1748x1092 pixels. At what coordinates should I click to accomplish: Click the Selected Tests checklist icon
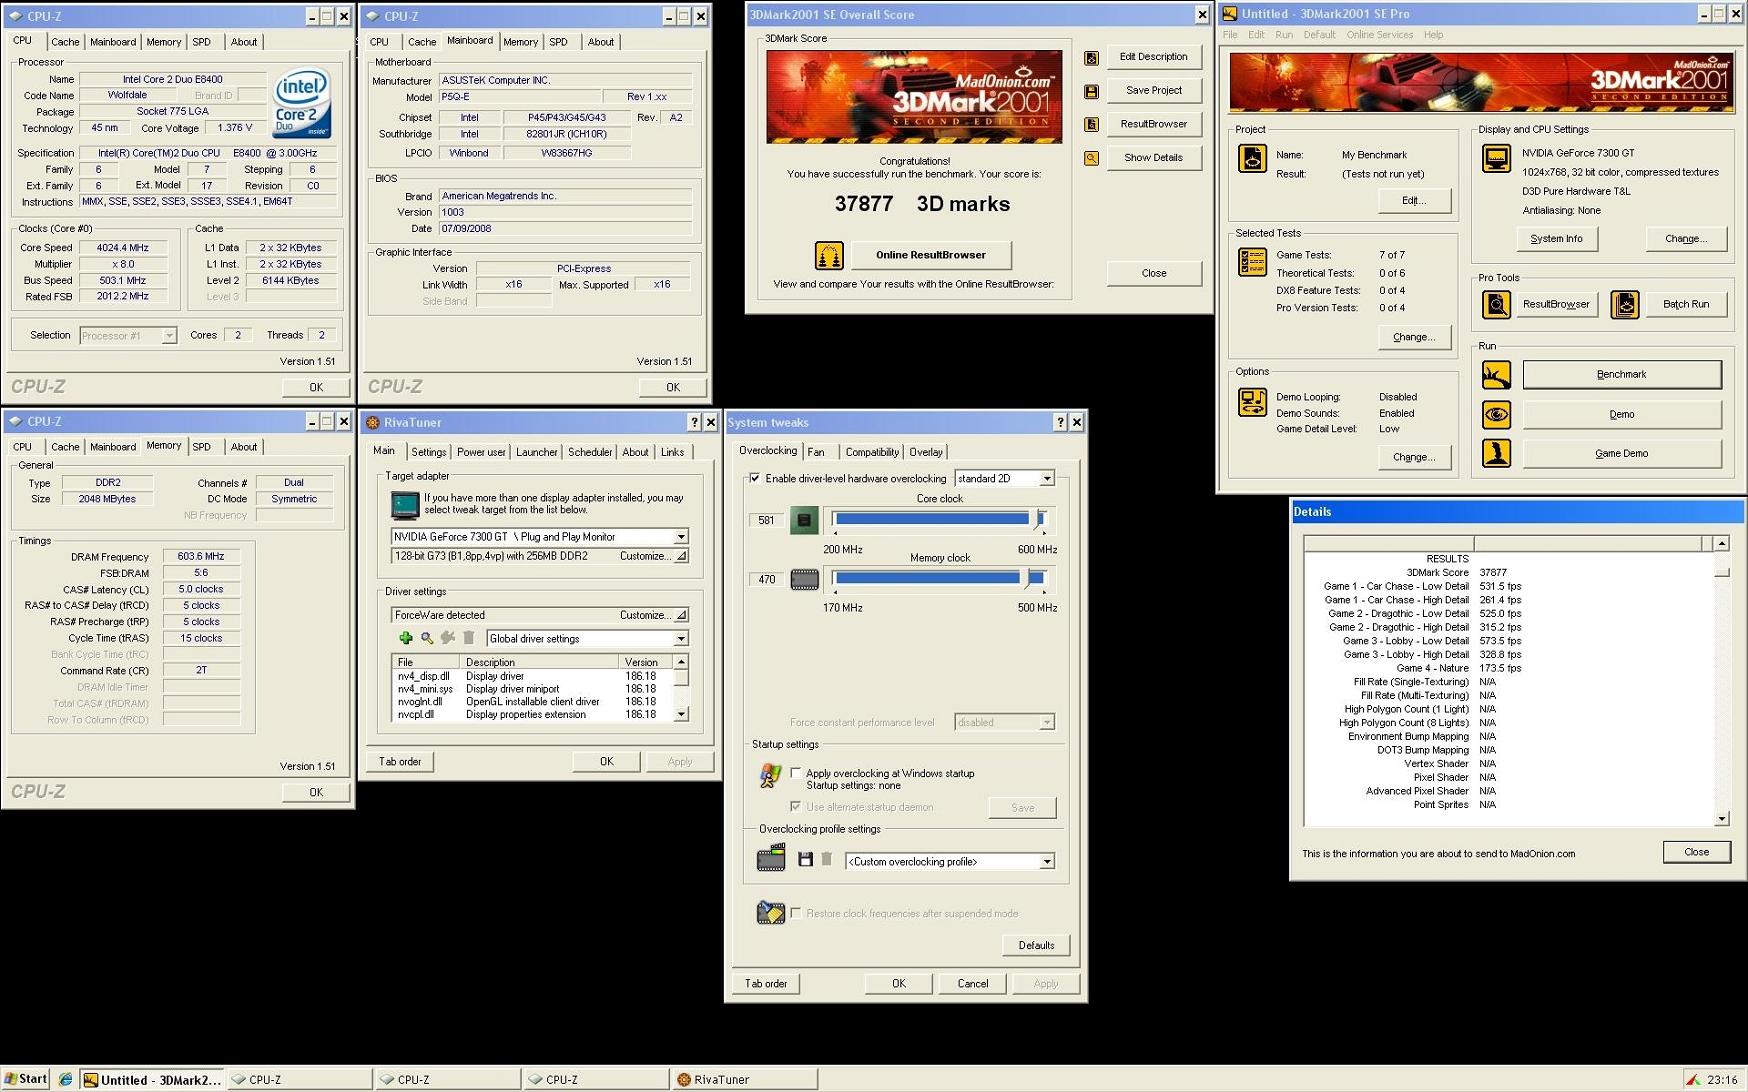[1252, 263]
